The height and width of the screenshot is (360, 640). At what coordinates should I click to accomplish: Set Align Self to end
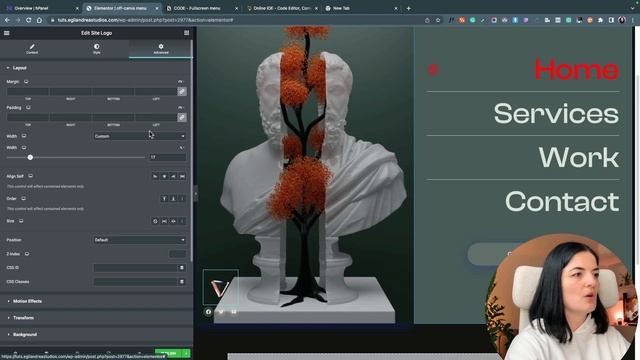pos(173,176)
